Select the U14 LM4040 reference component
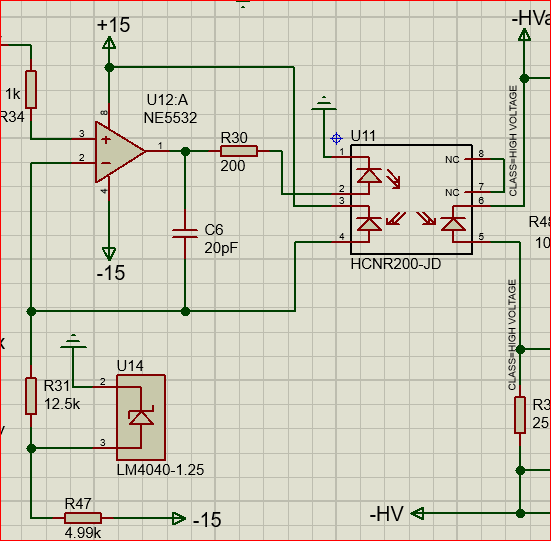 (x=141, y=417)
